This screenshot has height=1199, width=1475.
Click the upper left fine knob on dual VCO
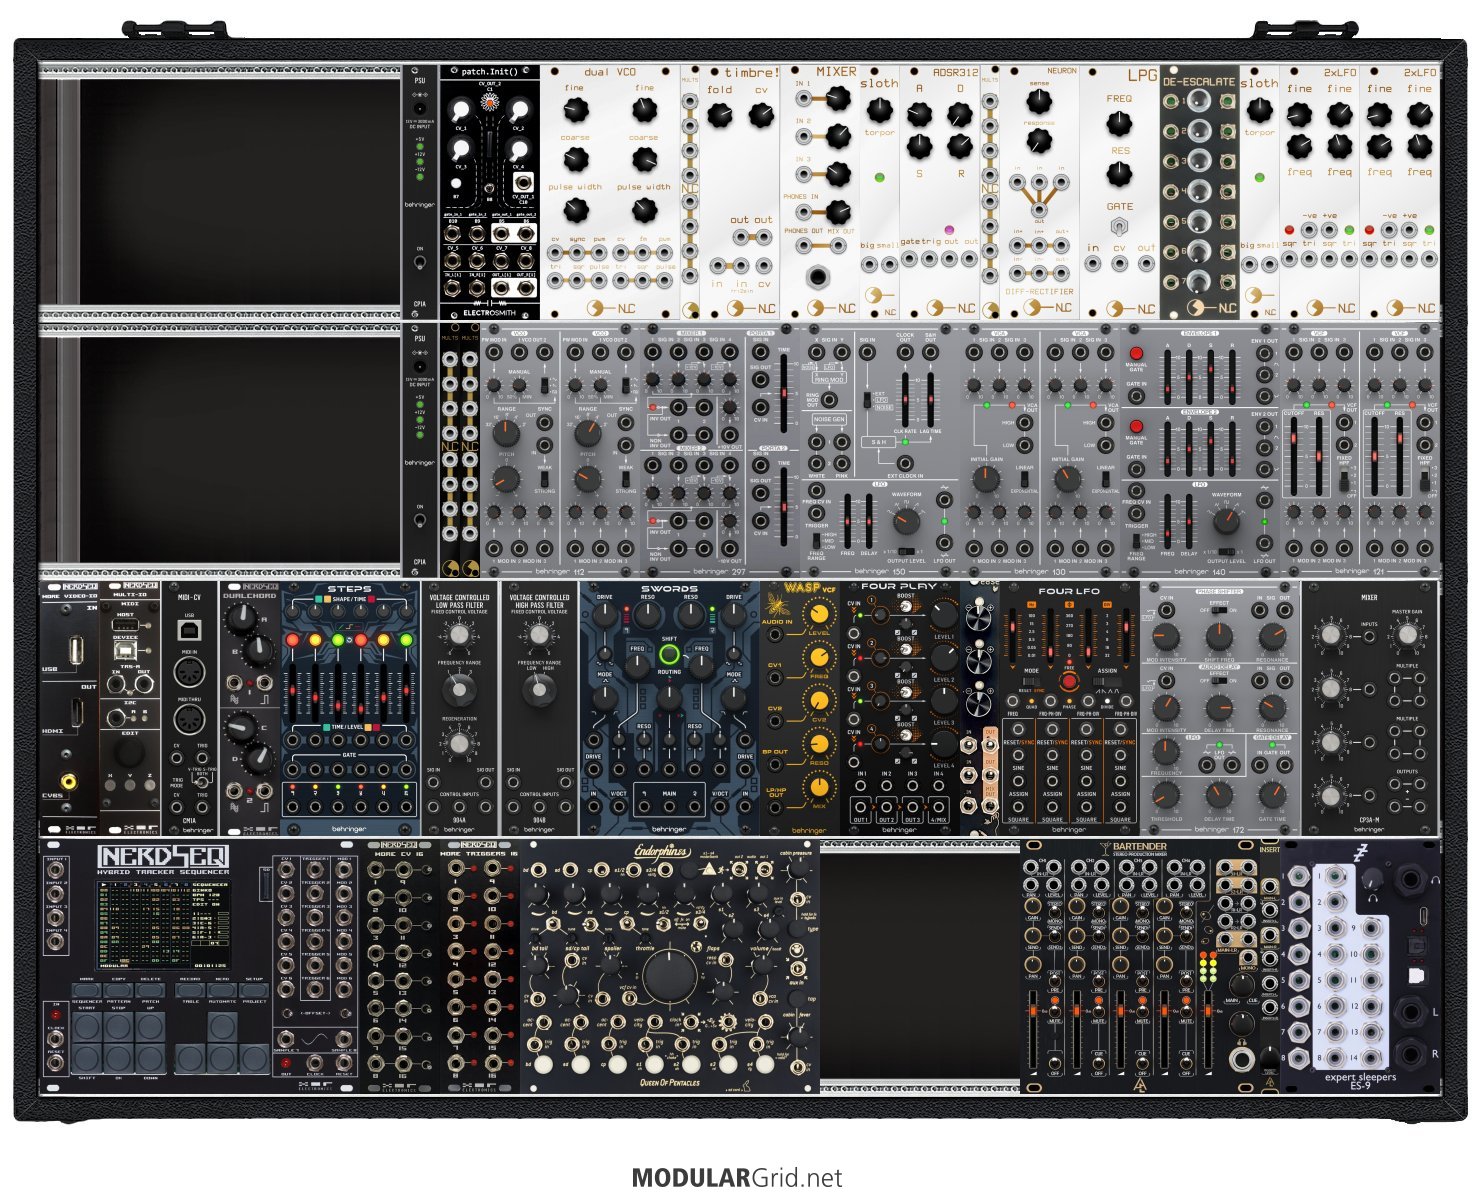575,111
